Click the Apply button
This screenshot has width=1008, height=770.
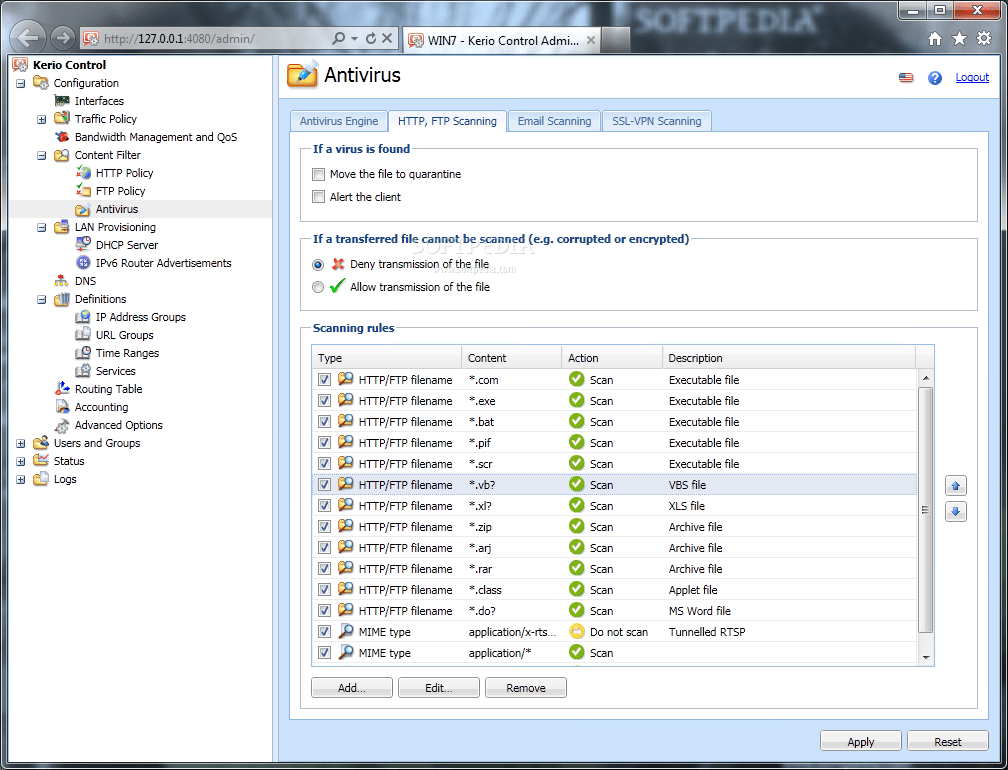click(x=860, y=741)
